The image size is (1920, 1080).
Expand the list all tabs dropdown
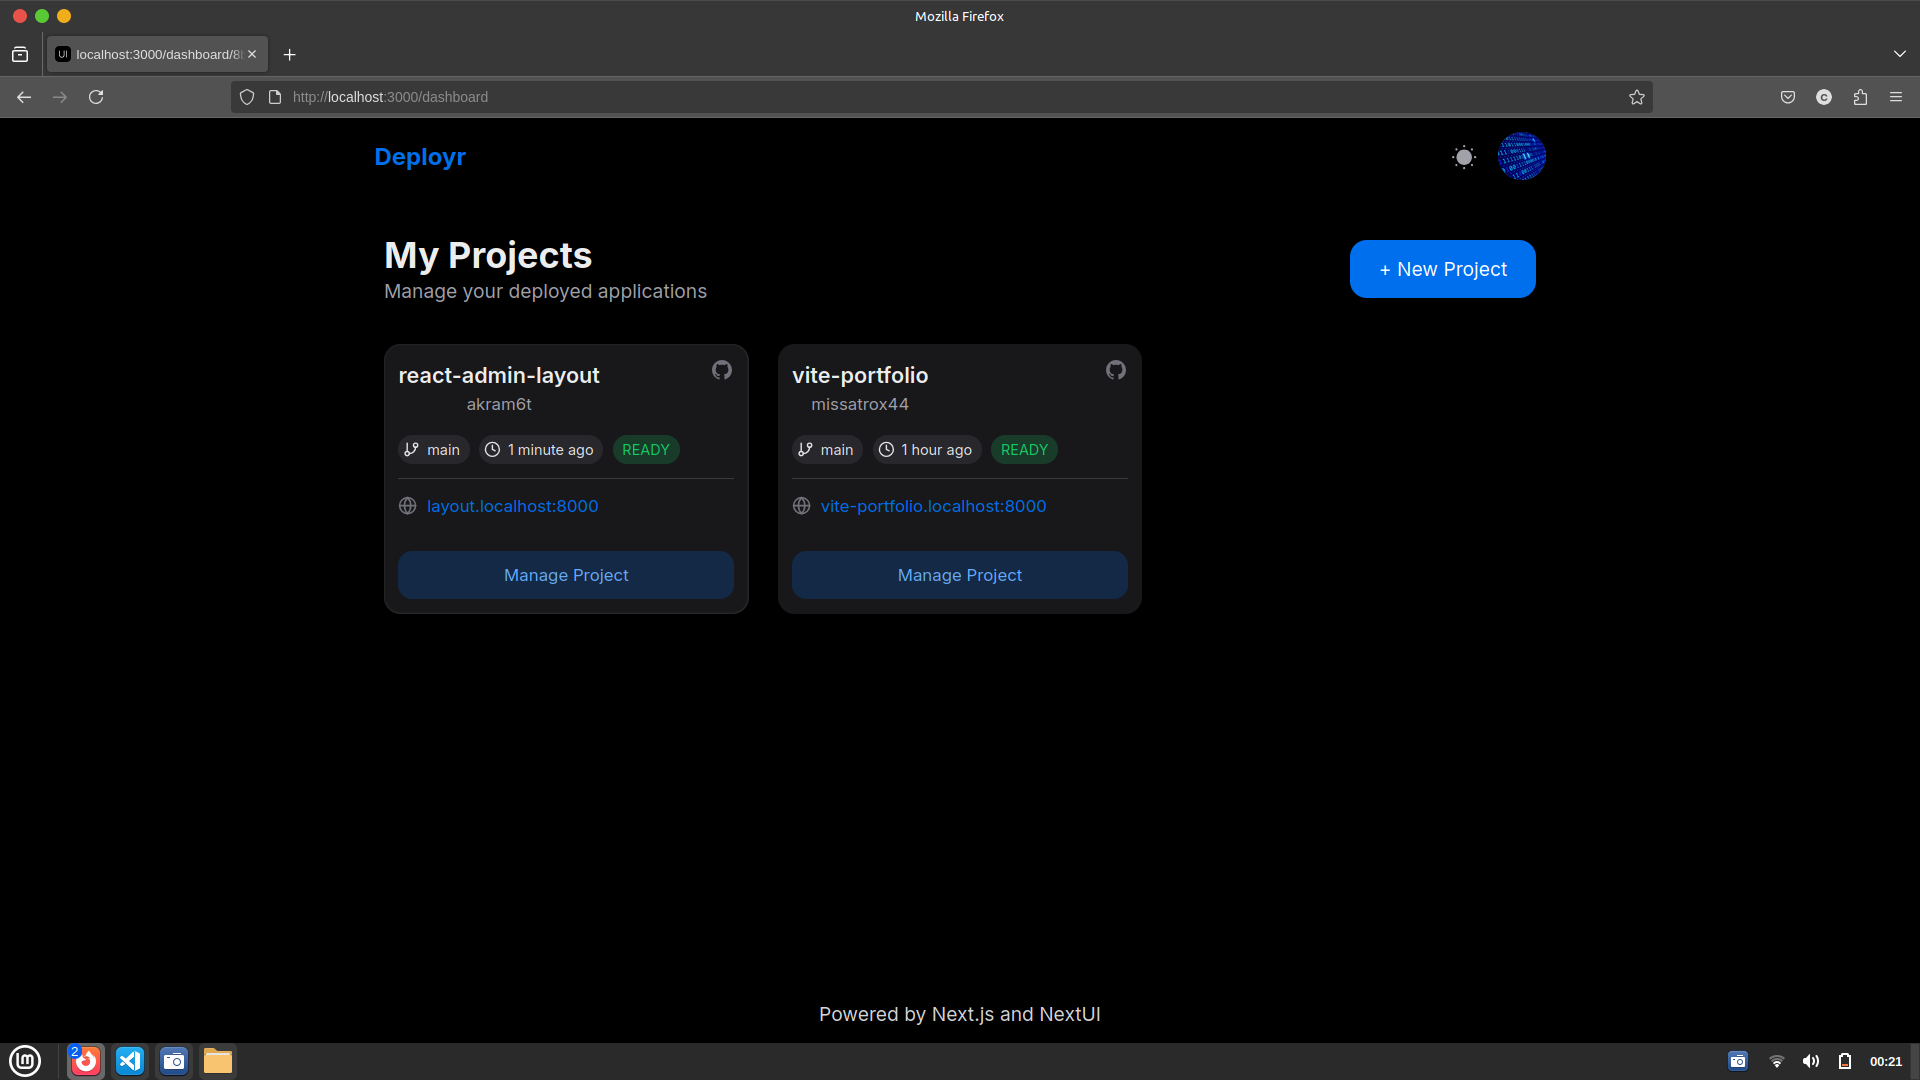pos(1899,54)
